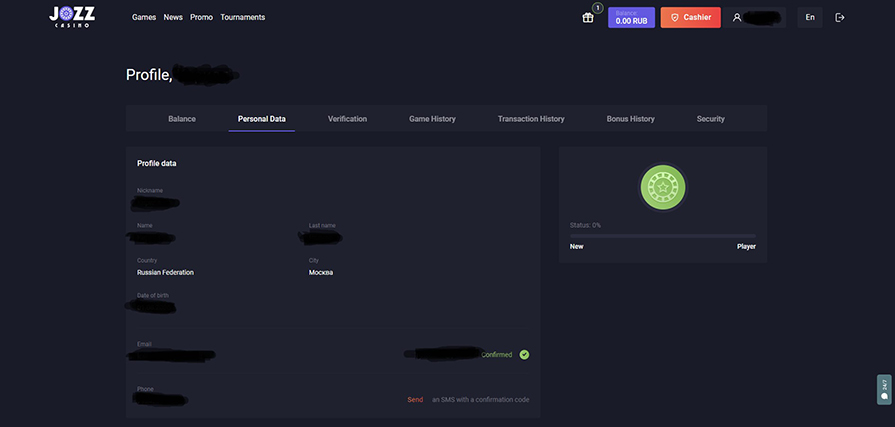This screenshot has width=895, height=427.
Task: Click the user profile avatar icon
Action: [x=737, y=17]
